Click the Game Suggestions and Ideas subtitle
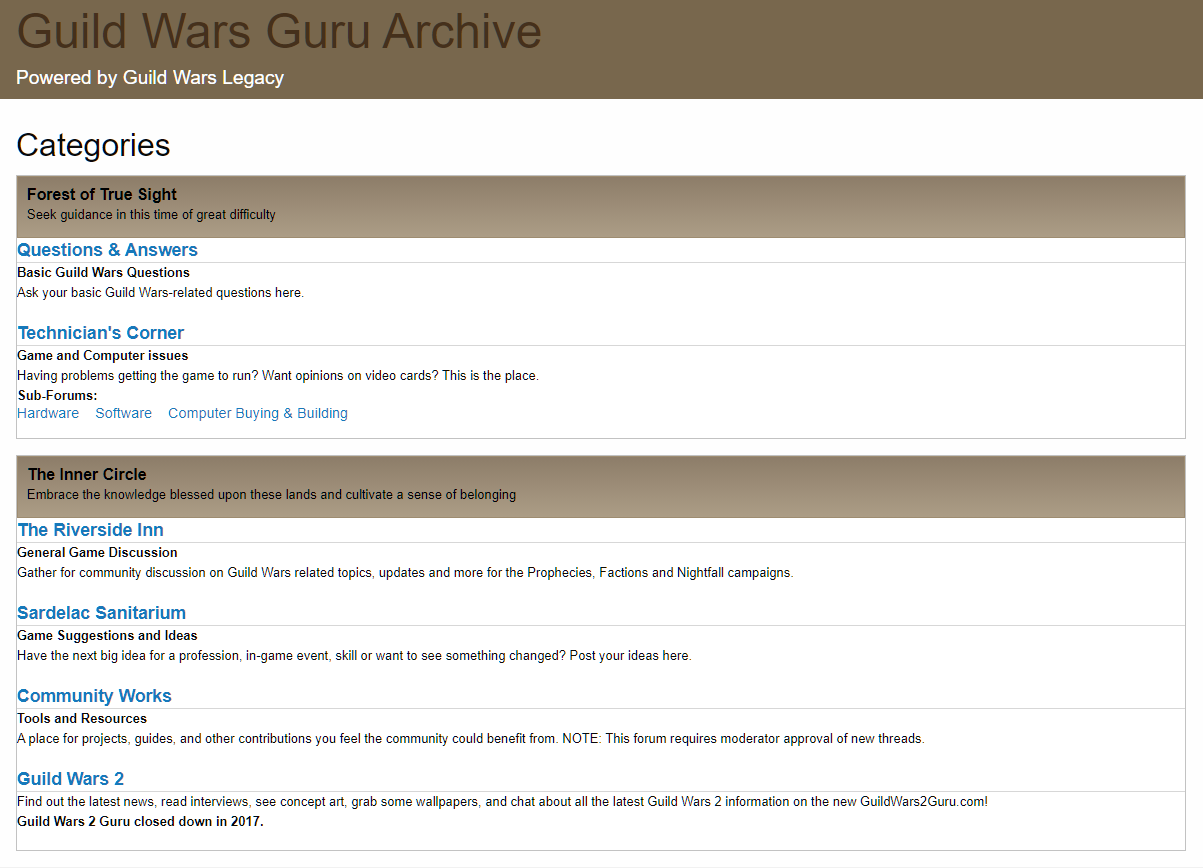 click(x=107, y=635)
